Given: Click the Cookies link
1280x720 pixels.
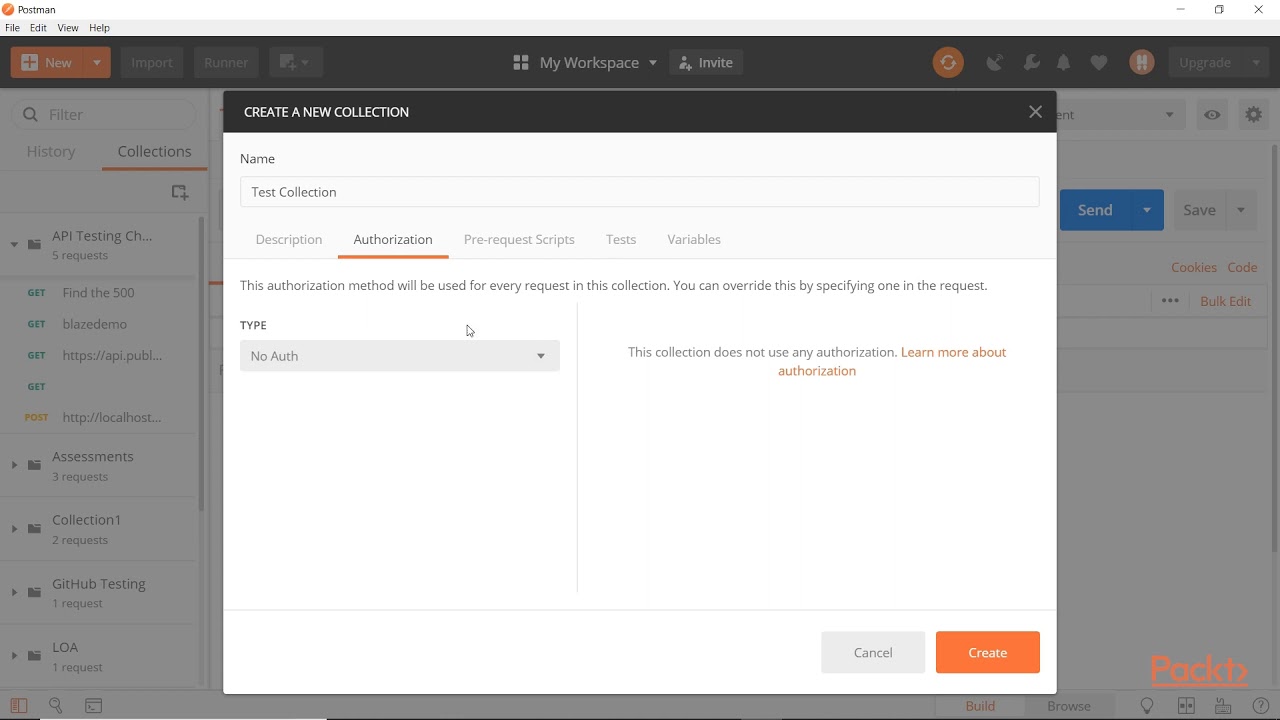Looking at the screenshot, I should coord(1194,268).
